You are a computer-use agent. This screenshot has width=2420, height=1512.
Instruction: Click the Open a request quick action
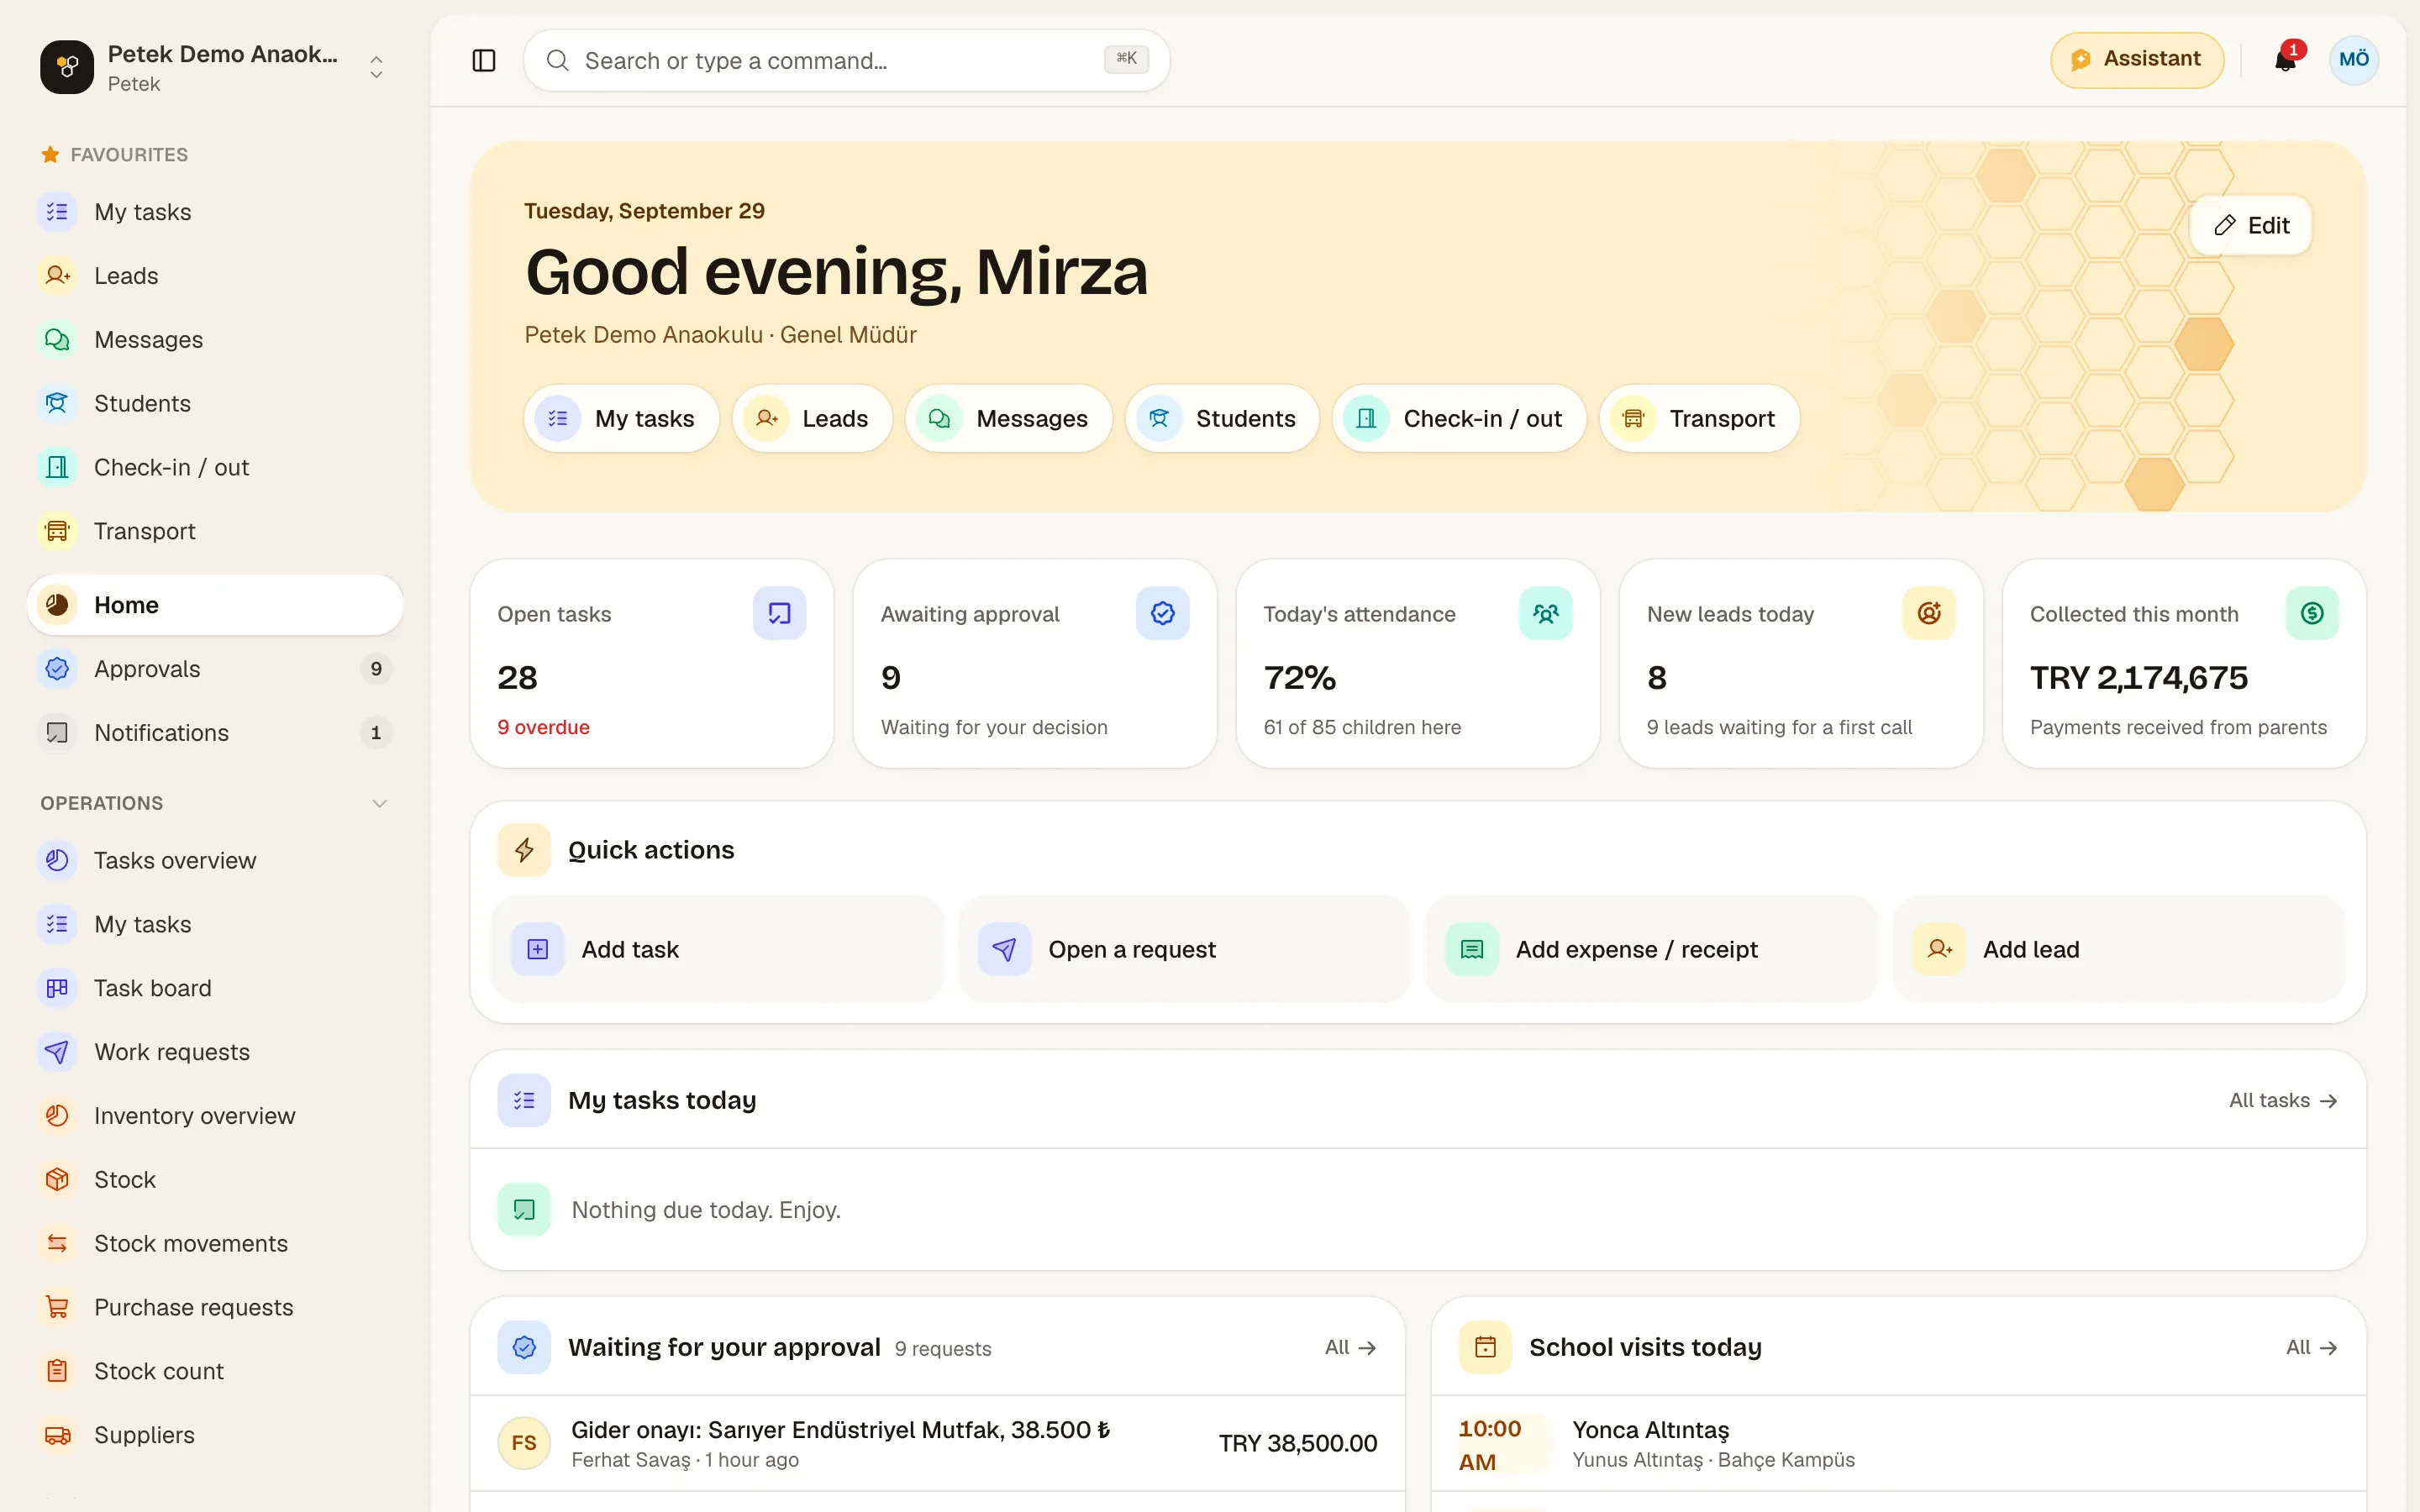click(1184, 949)
